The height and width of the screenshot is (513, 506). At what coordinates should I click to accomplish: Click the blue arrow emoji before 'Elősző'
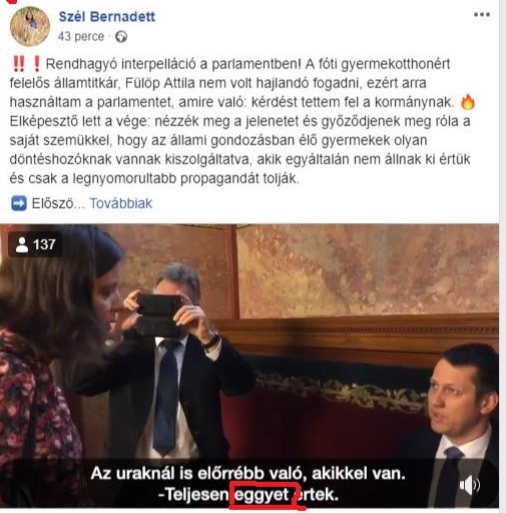click(19, 203)
